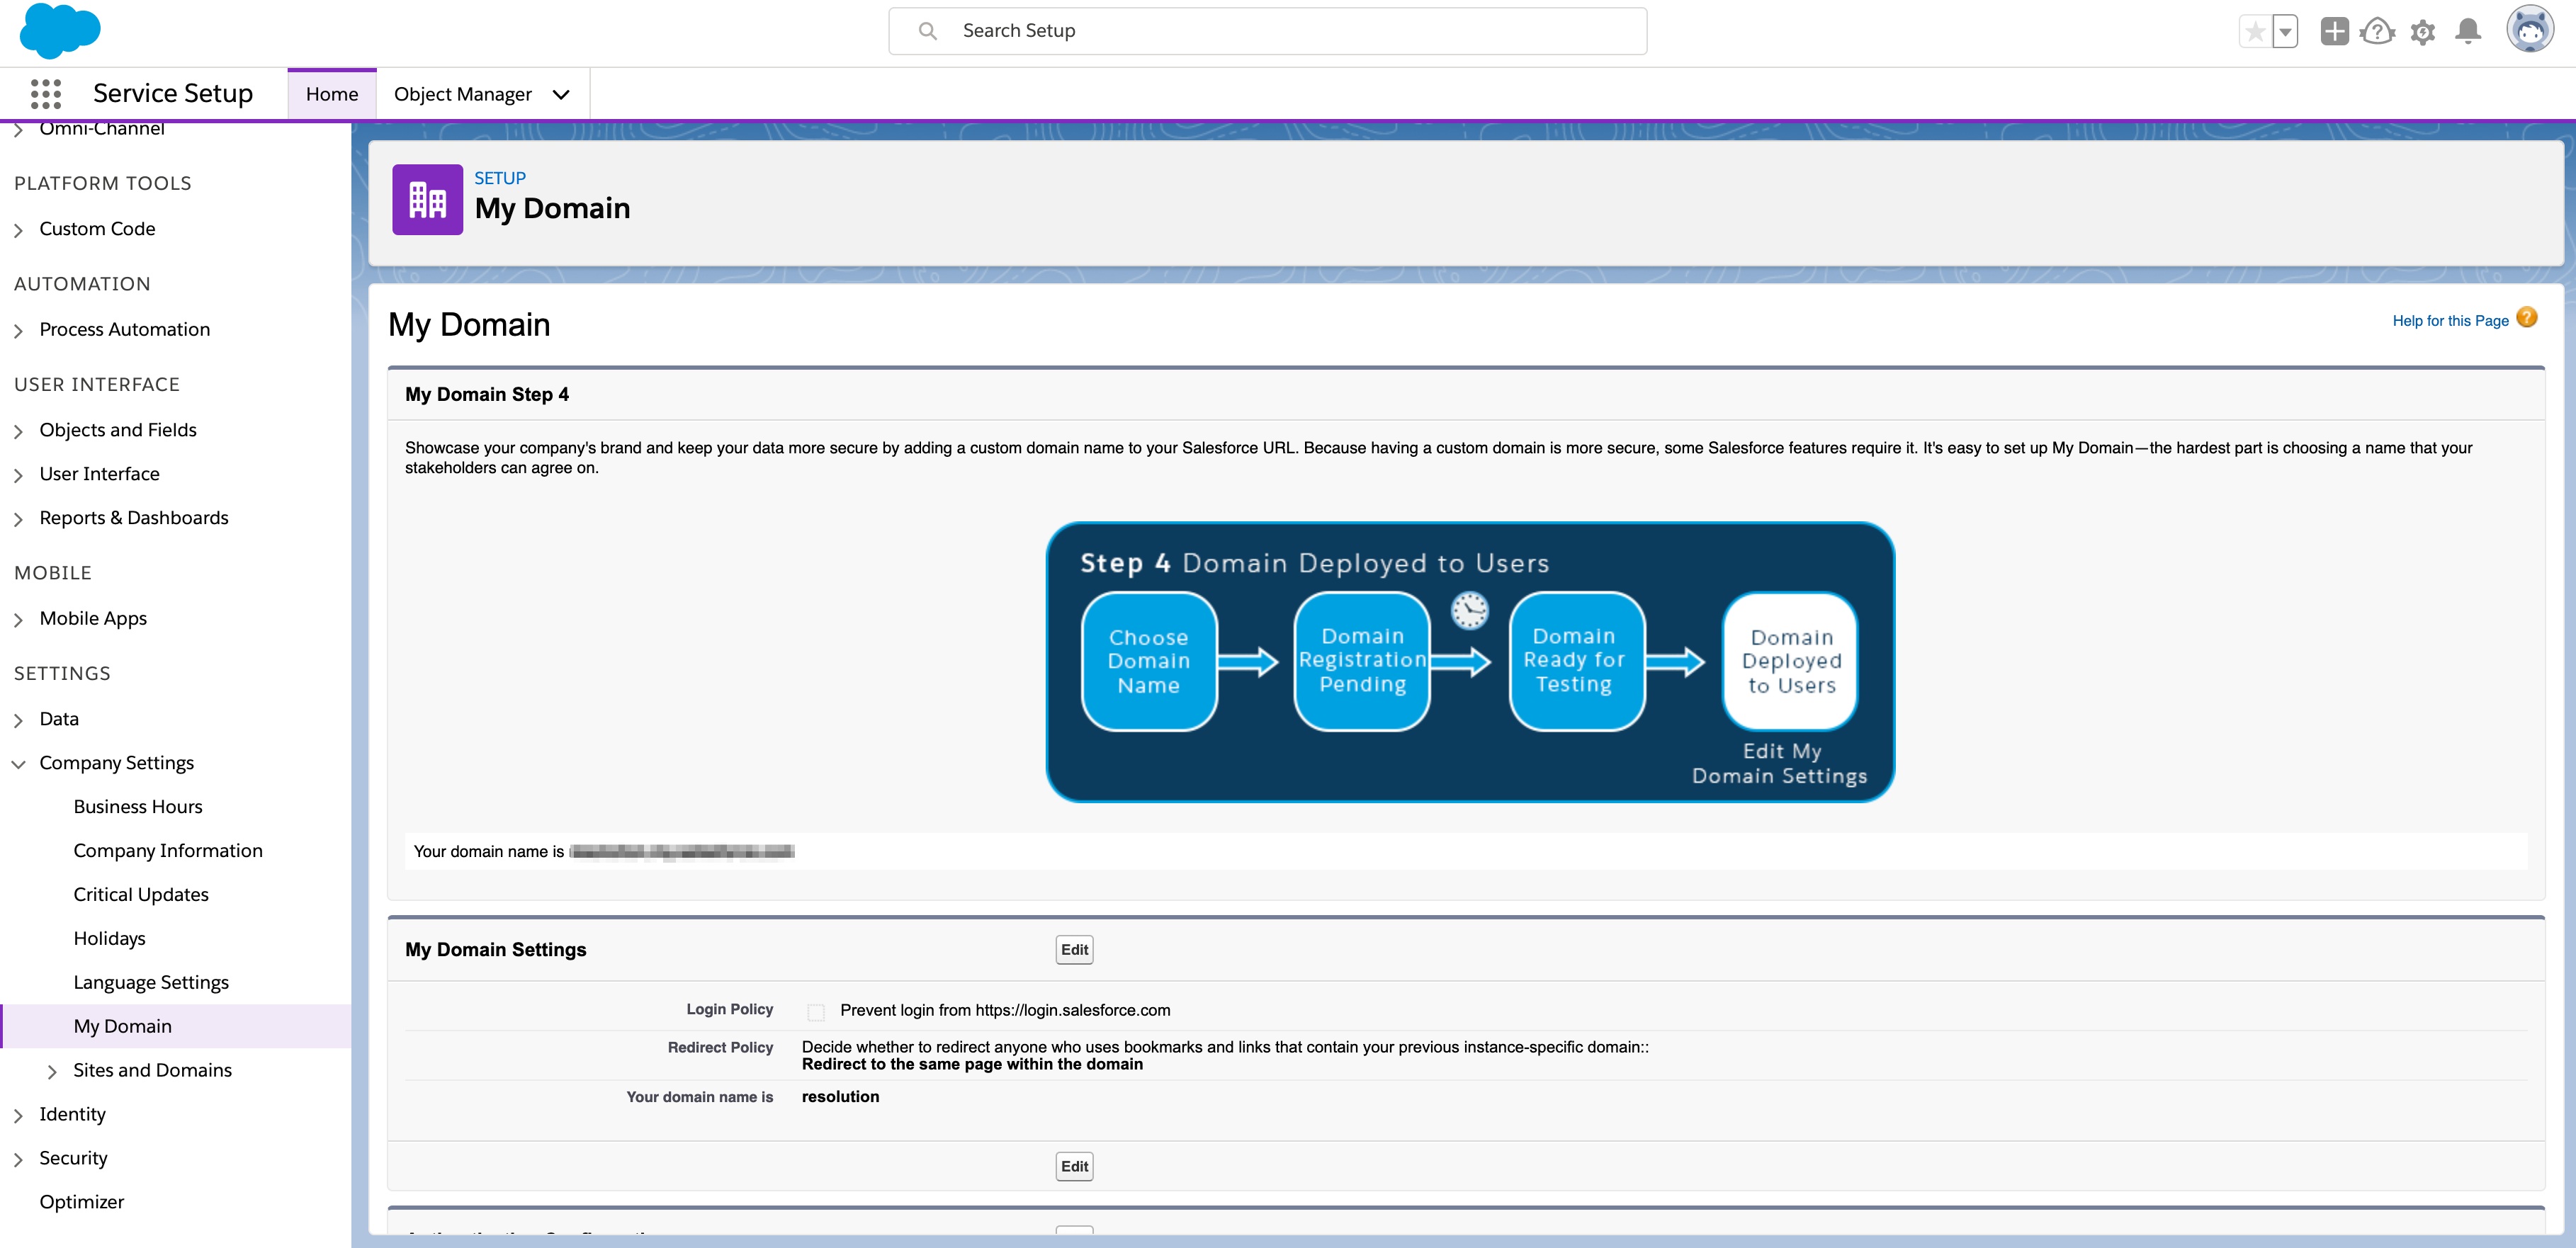The width and height of the screenshot is (2576, 1248).
Task: Click 'Edit My Domain Settings' diagram text
Action: point(1780,764)
